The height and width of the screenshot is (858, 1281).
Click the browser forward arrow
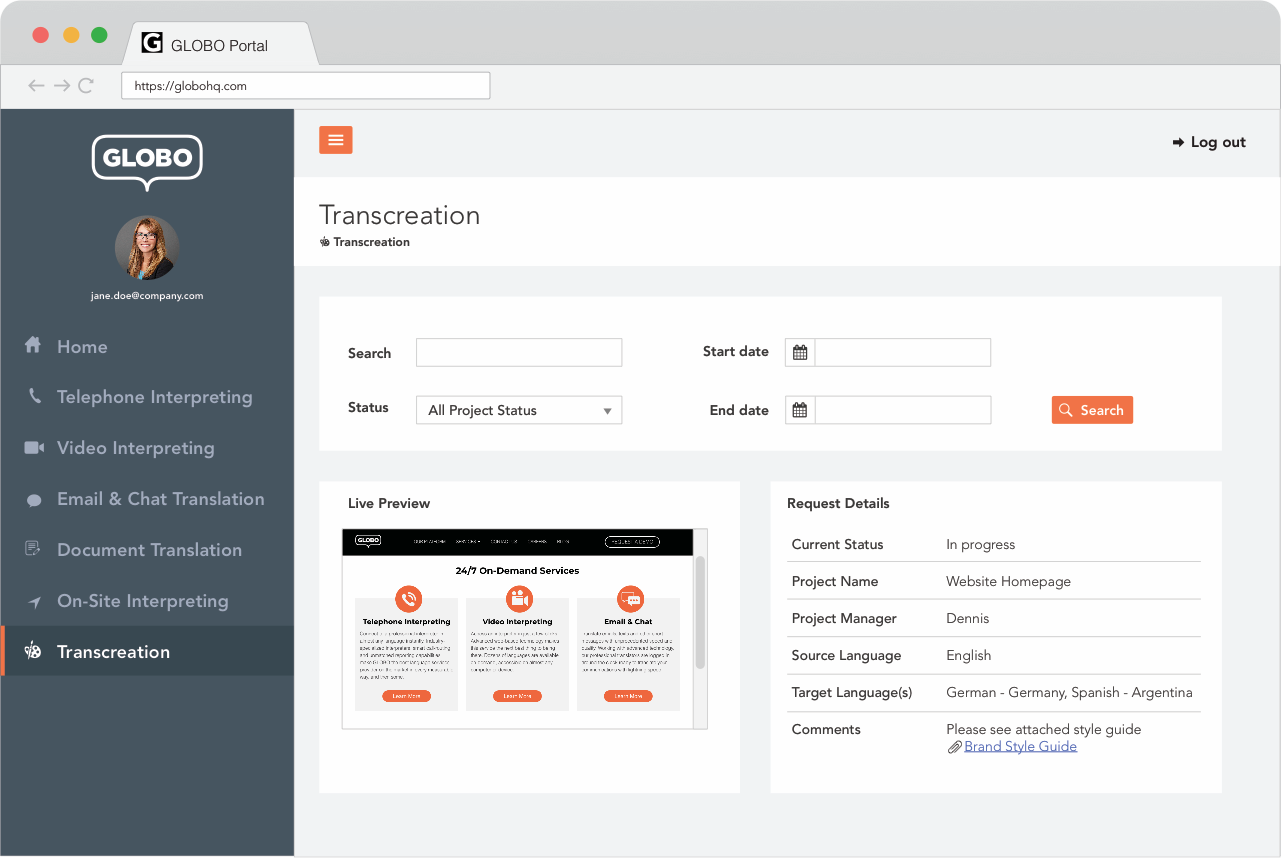(62, 86)
